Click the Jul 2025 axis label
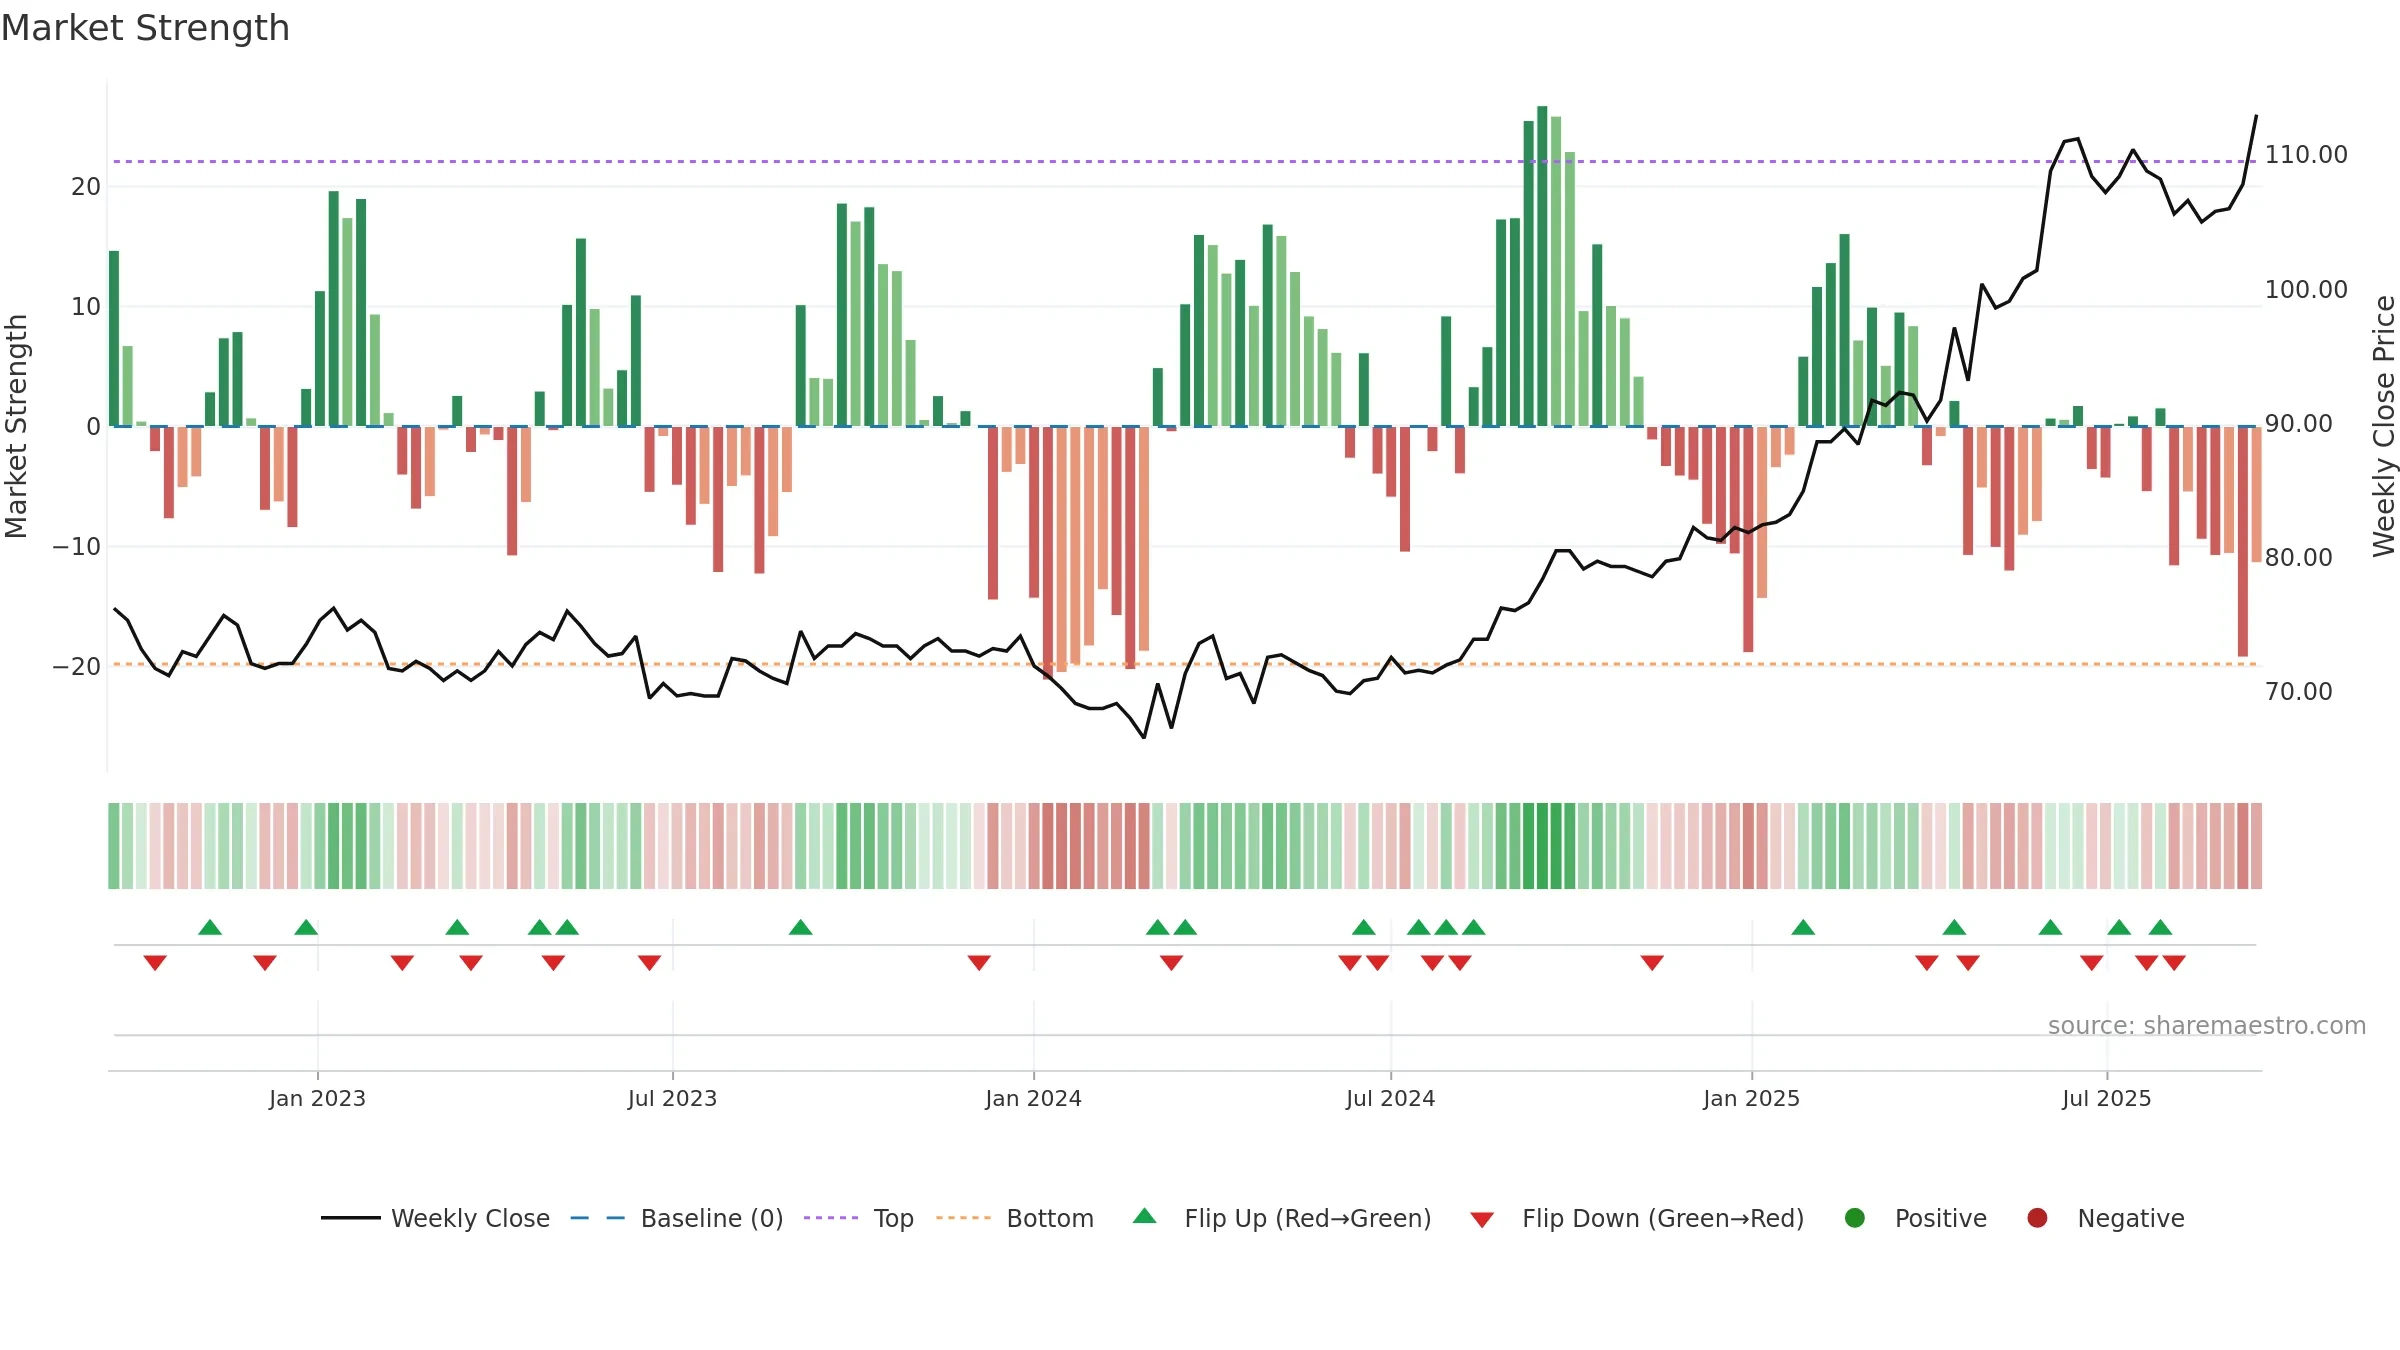Screen dimensions: 2400x1350 [x=2106, y=1098]
